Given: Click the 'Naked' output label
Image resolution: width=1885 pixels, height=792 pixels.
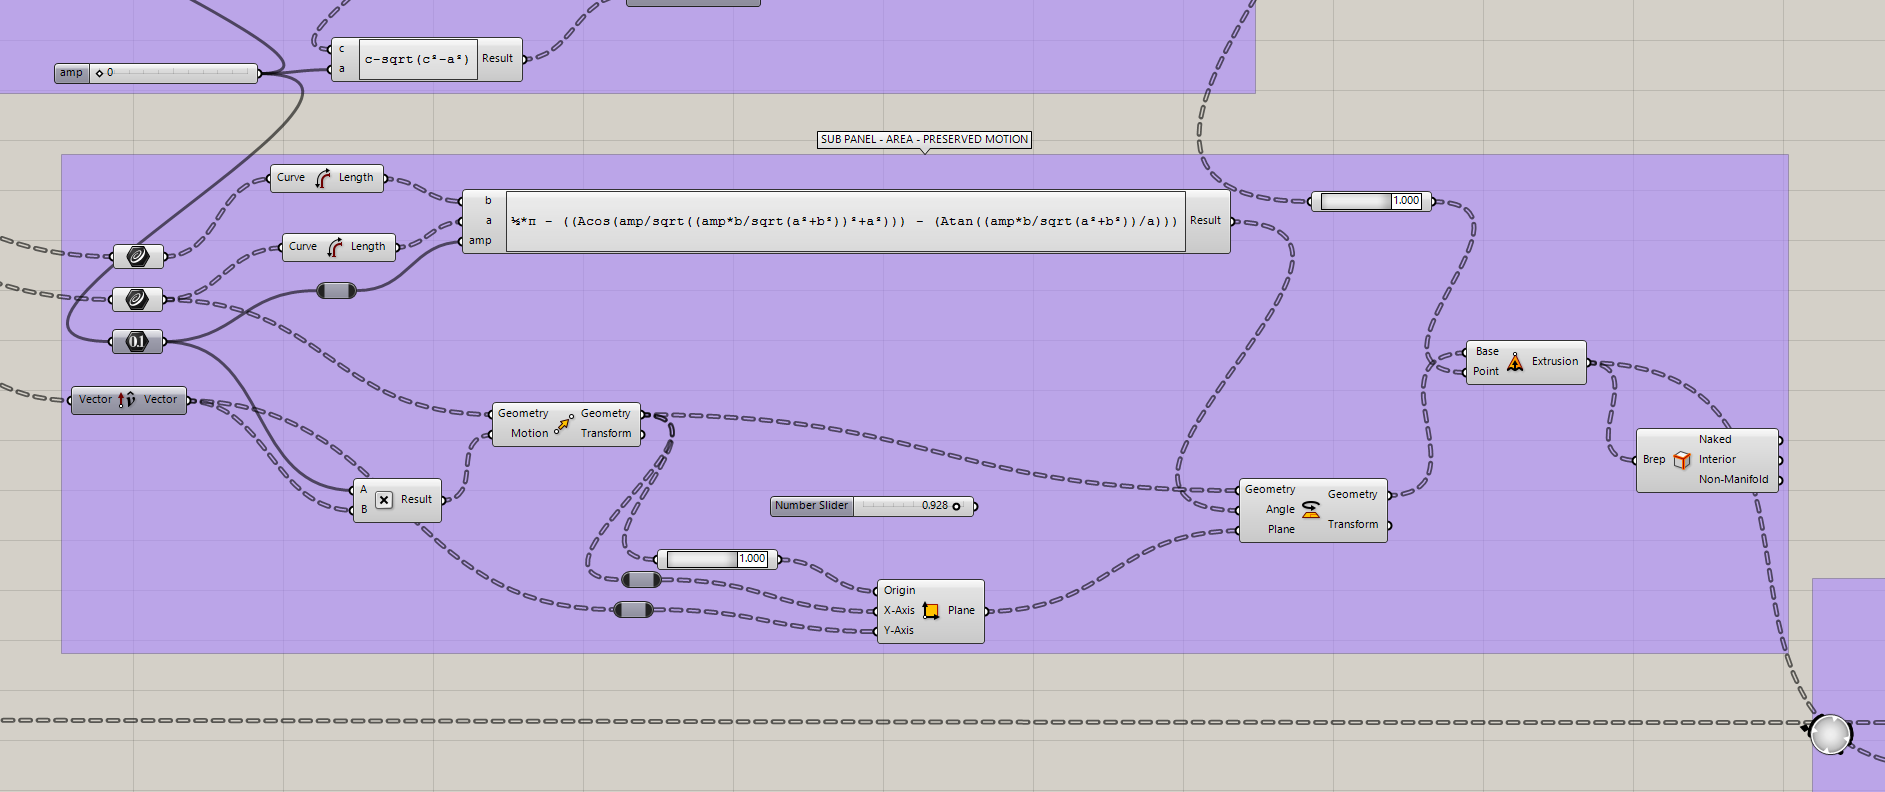Looking at the screenshot, I should click(1715, 440).
